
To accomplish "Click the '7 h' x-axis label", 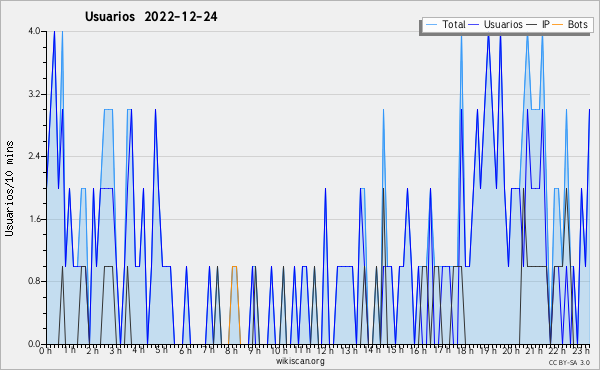I will 209,350.
